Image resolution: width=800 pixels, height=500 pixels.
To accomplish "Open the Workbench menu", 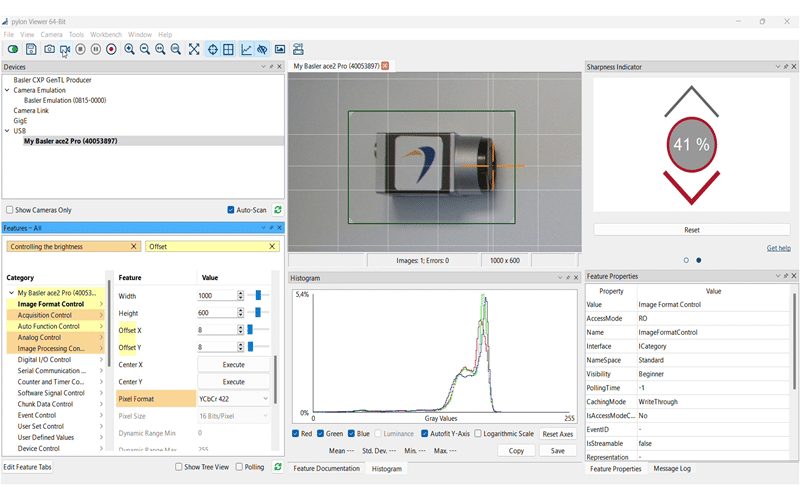I will coord(106,35).
